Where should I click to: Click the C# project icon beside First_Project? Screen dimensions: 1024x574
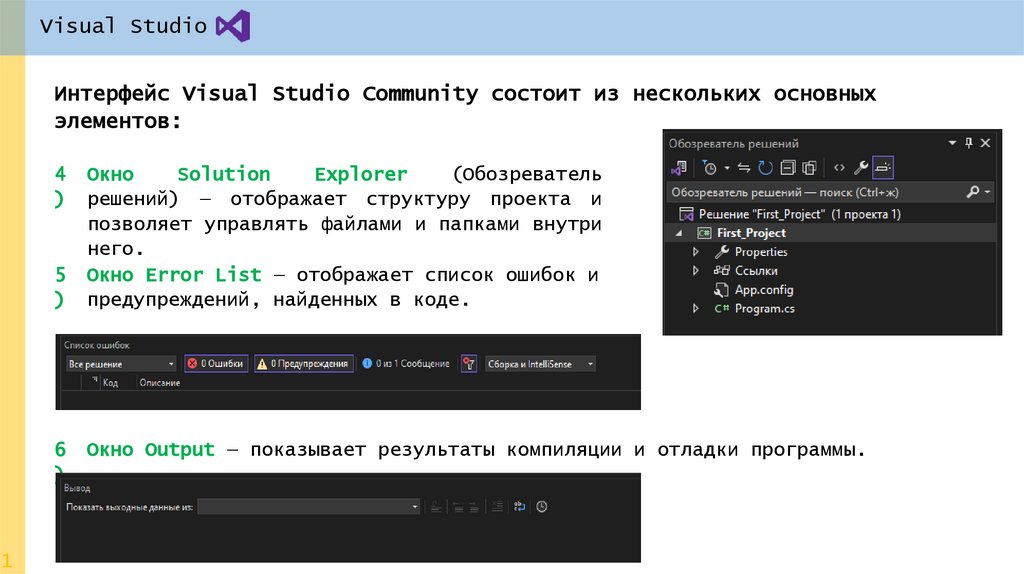[705, 233]
